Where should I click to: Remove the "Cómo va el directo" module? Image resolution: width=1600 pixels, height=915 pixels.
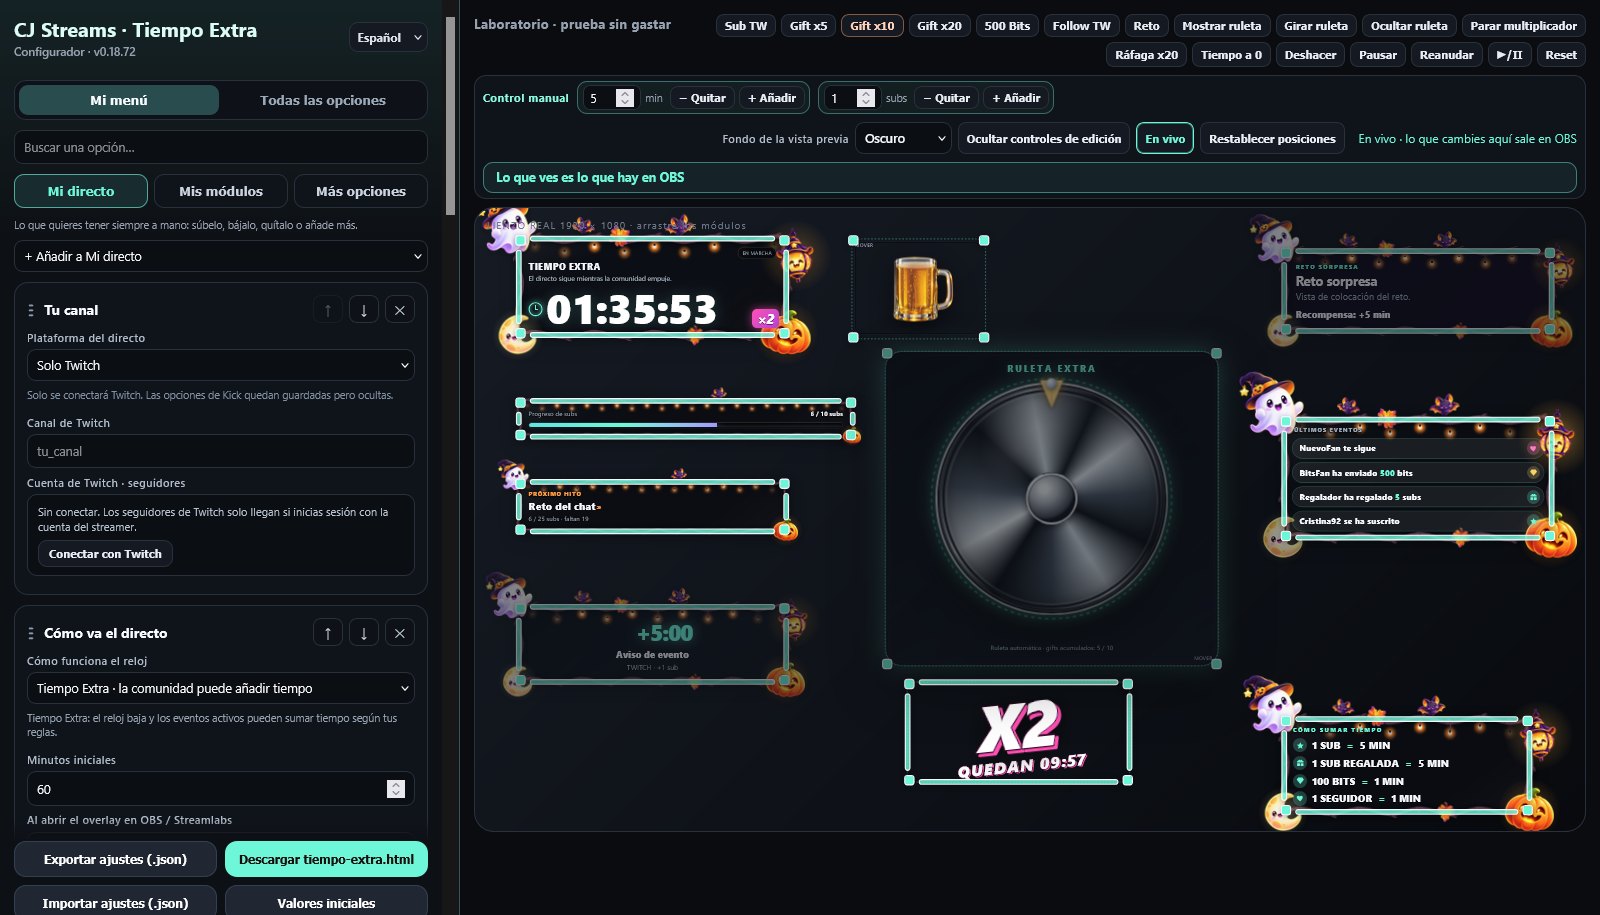coord(400,633)
